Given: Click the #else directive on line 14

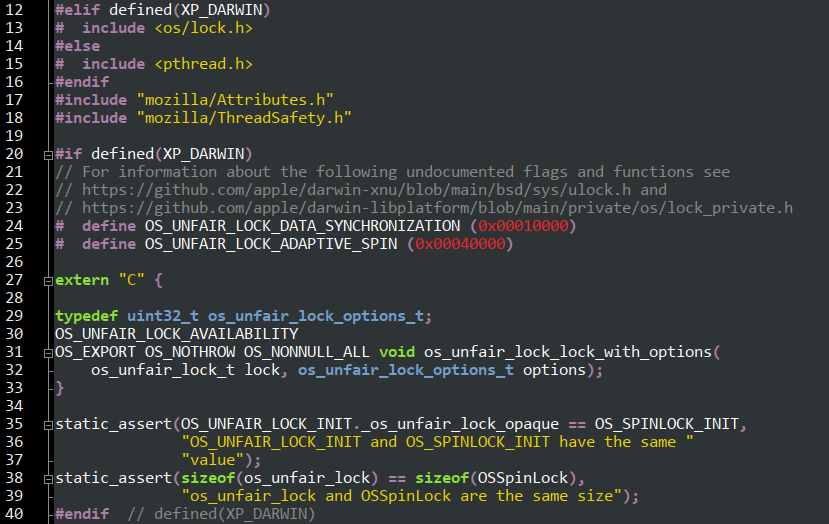Looking at the screenshot, I should pyautogui.click(x=78, y=46).
